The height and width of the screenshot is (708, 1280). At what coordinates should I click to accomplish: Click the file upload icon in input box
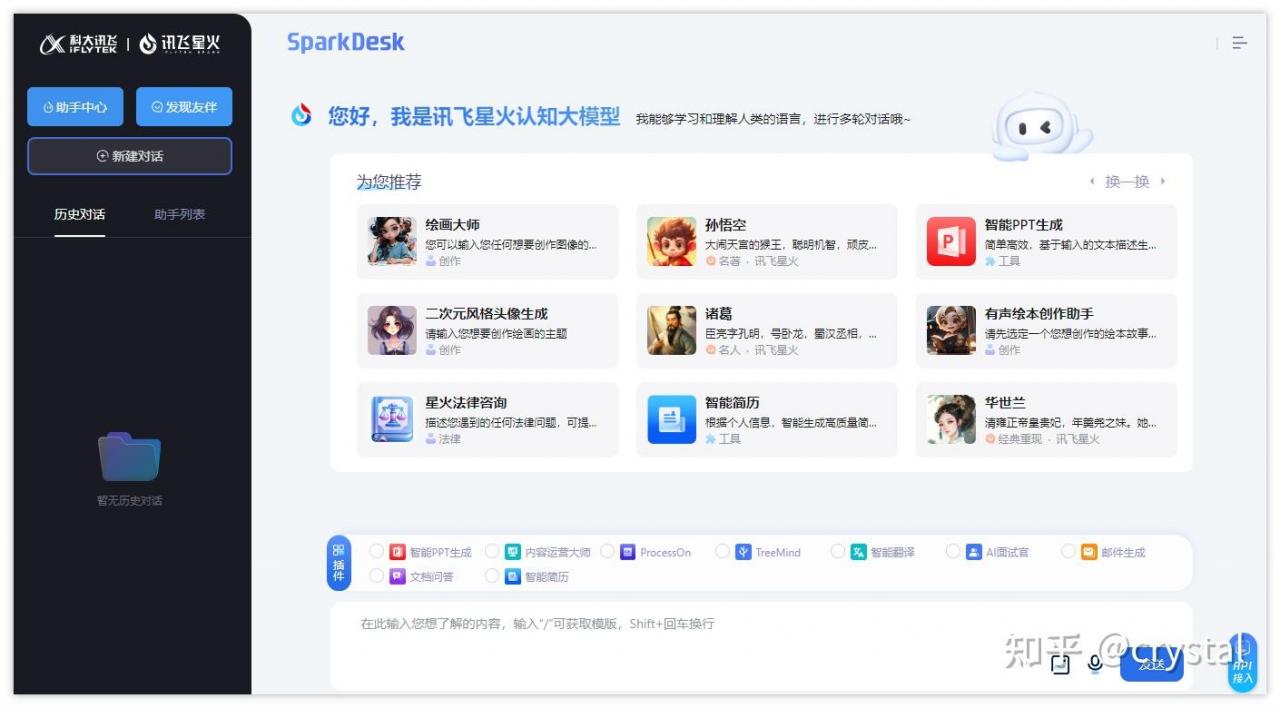pyautogui.click(x=1061, y=663)
